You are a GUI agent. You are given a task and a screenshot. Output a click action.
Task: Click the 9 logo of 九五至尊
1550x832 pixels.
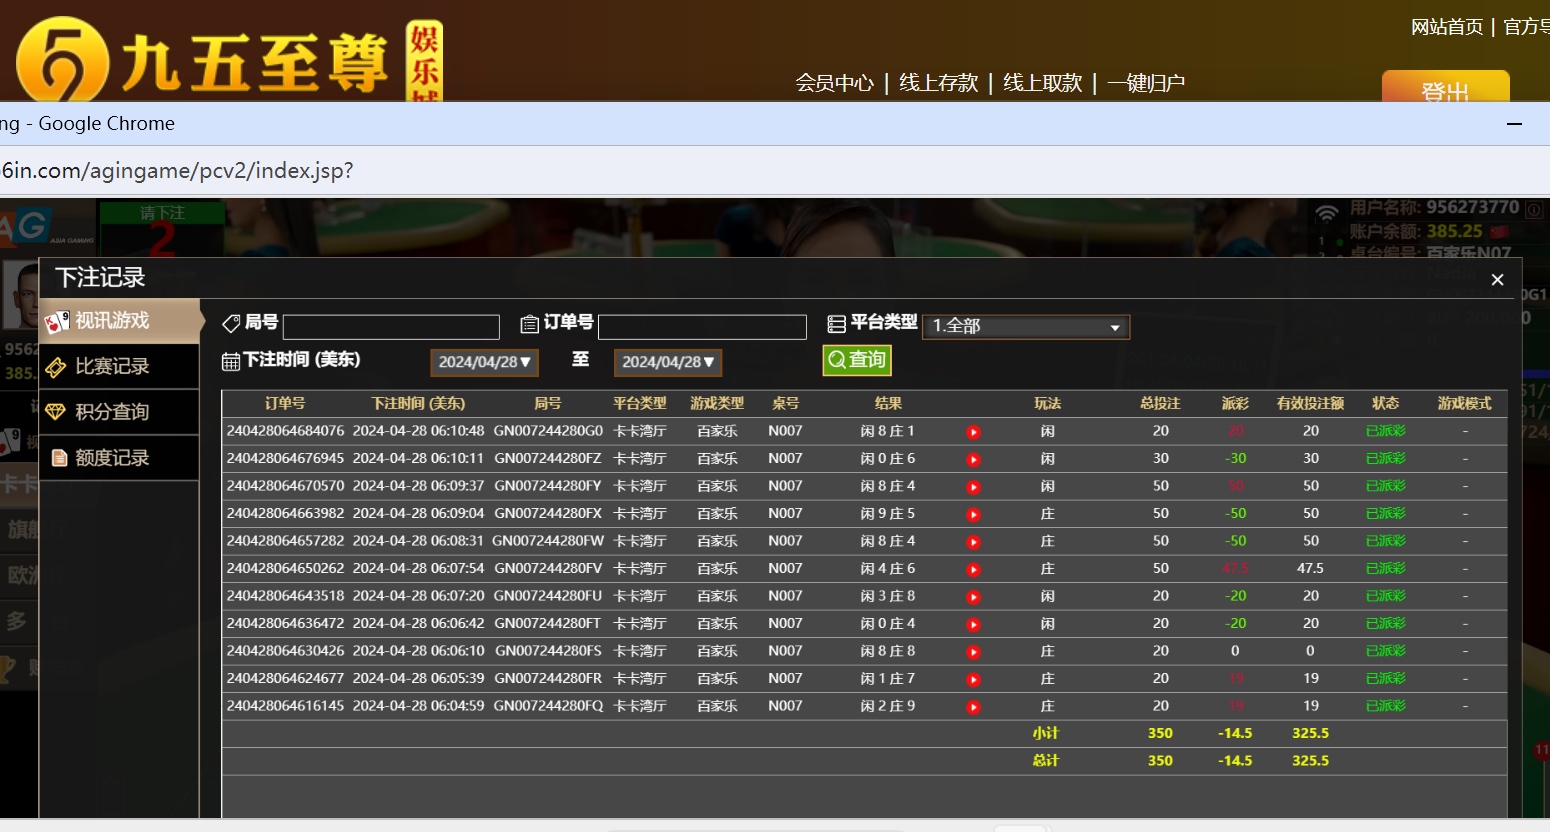[62, 62]
